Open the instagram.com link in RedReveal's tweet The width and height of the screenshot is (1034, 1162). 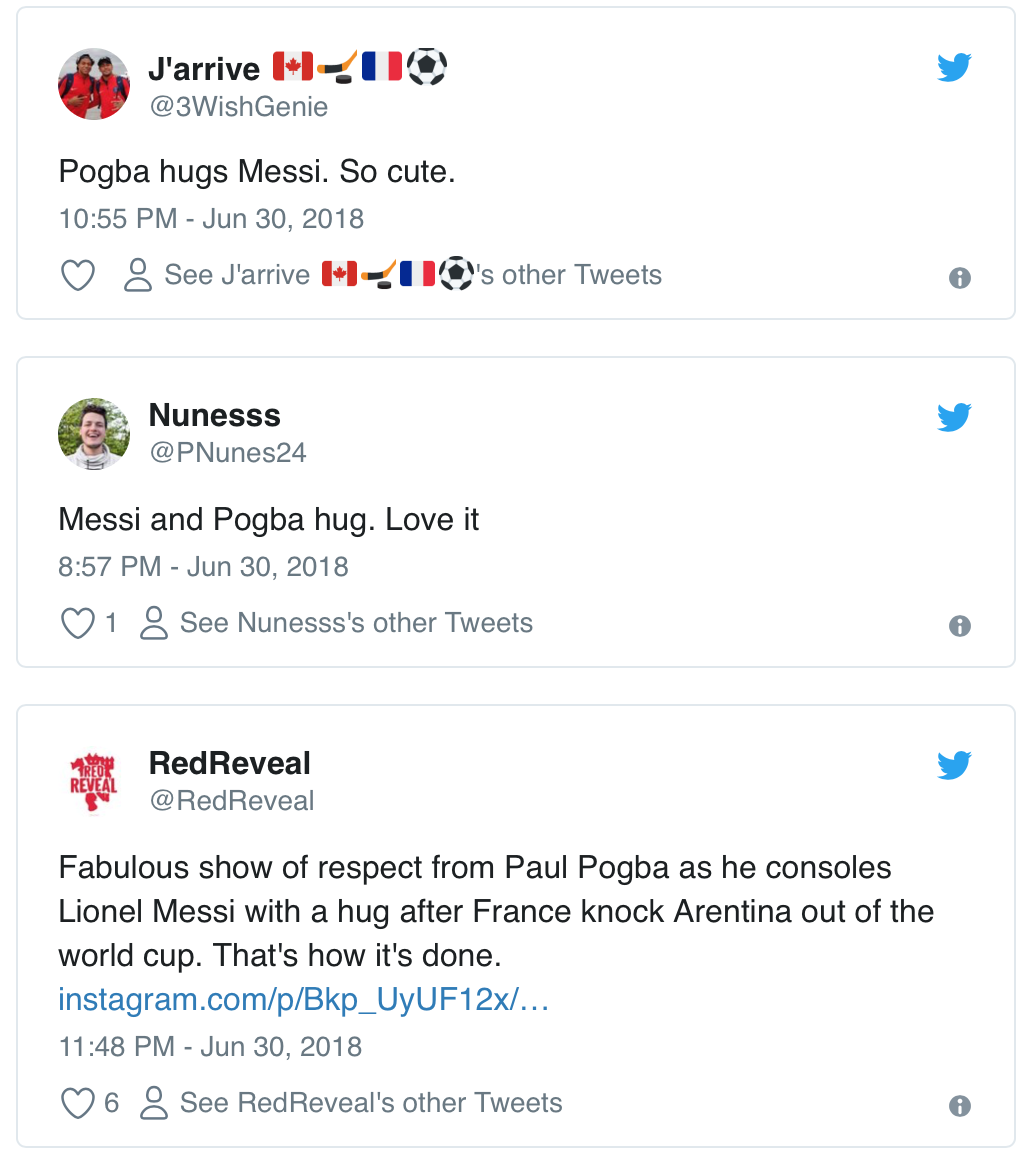click(302, 998)
